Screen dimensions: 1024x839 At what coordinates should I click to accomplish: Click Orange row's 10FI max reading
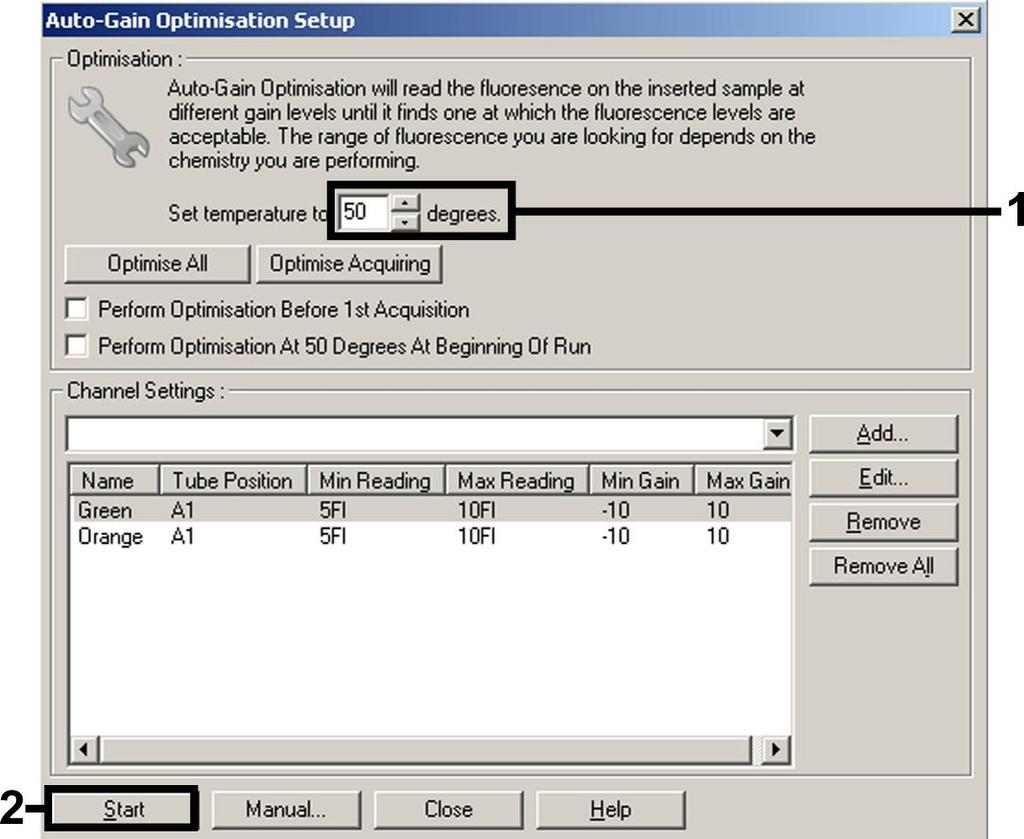476,537
